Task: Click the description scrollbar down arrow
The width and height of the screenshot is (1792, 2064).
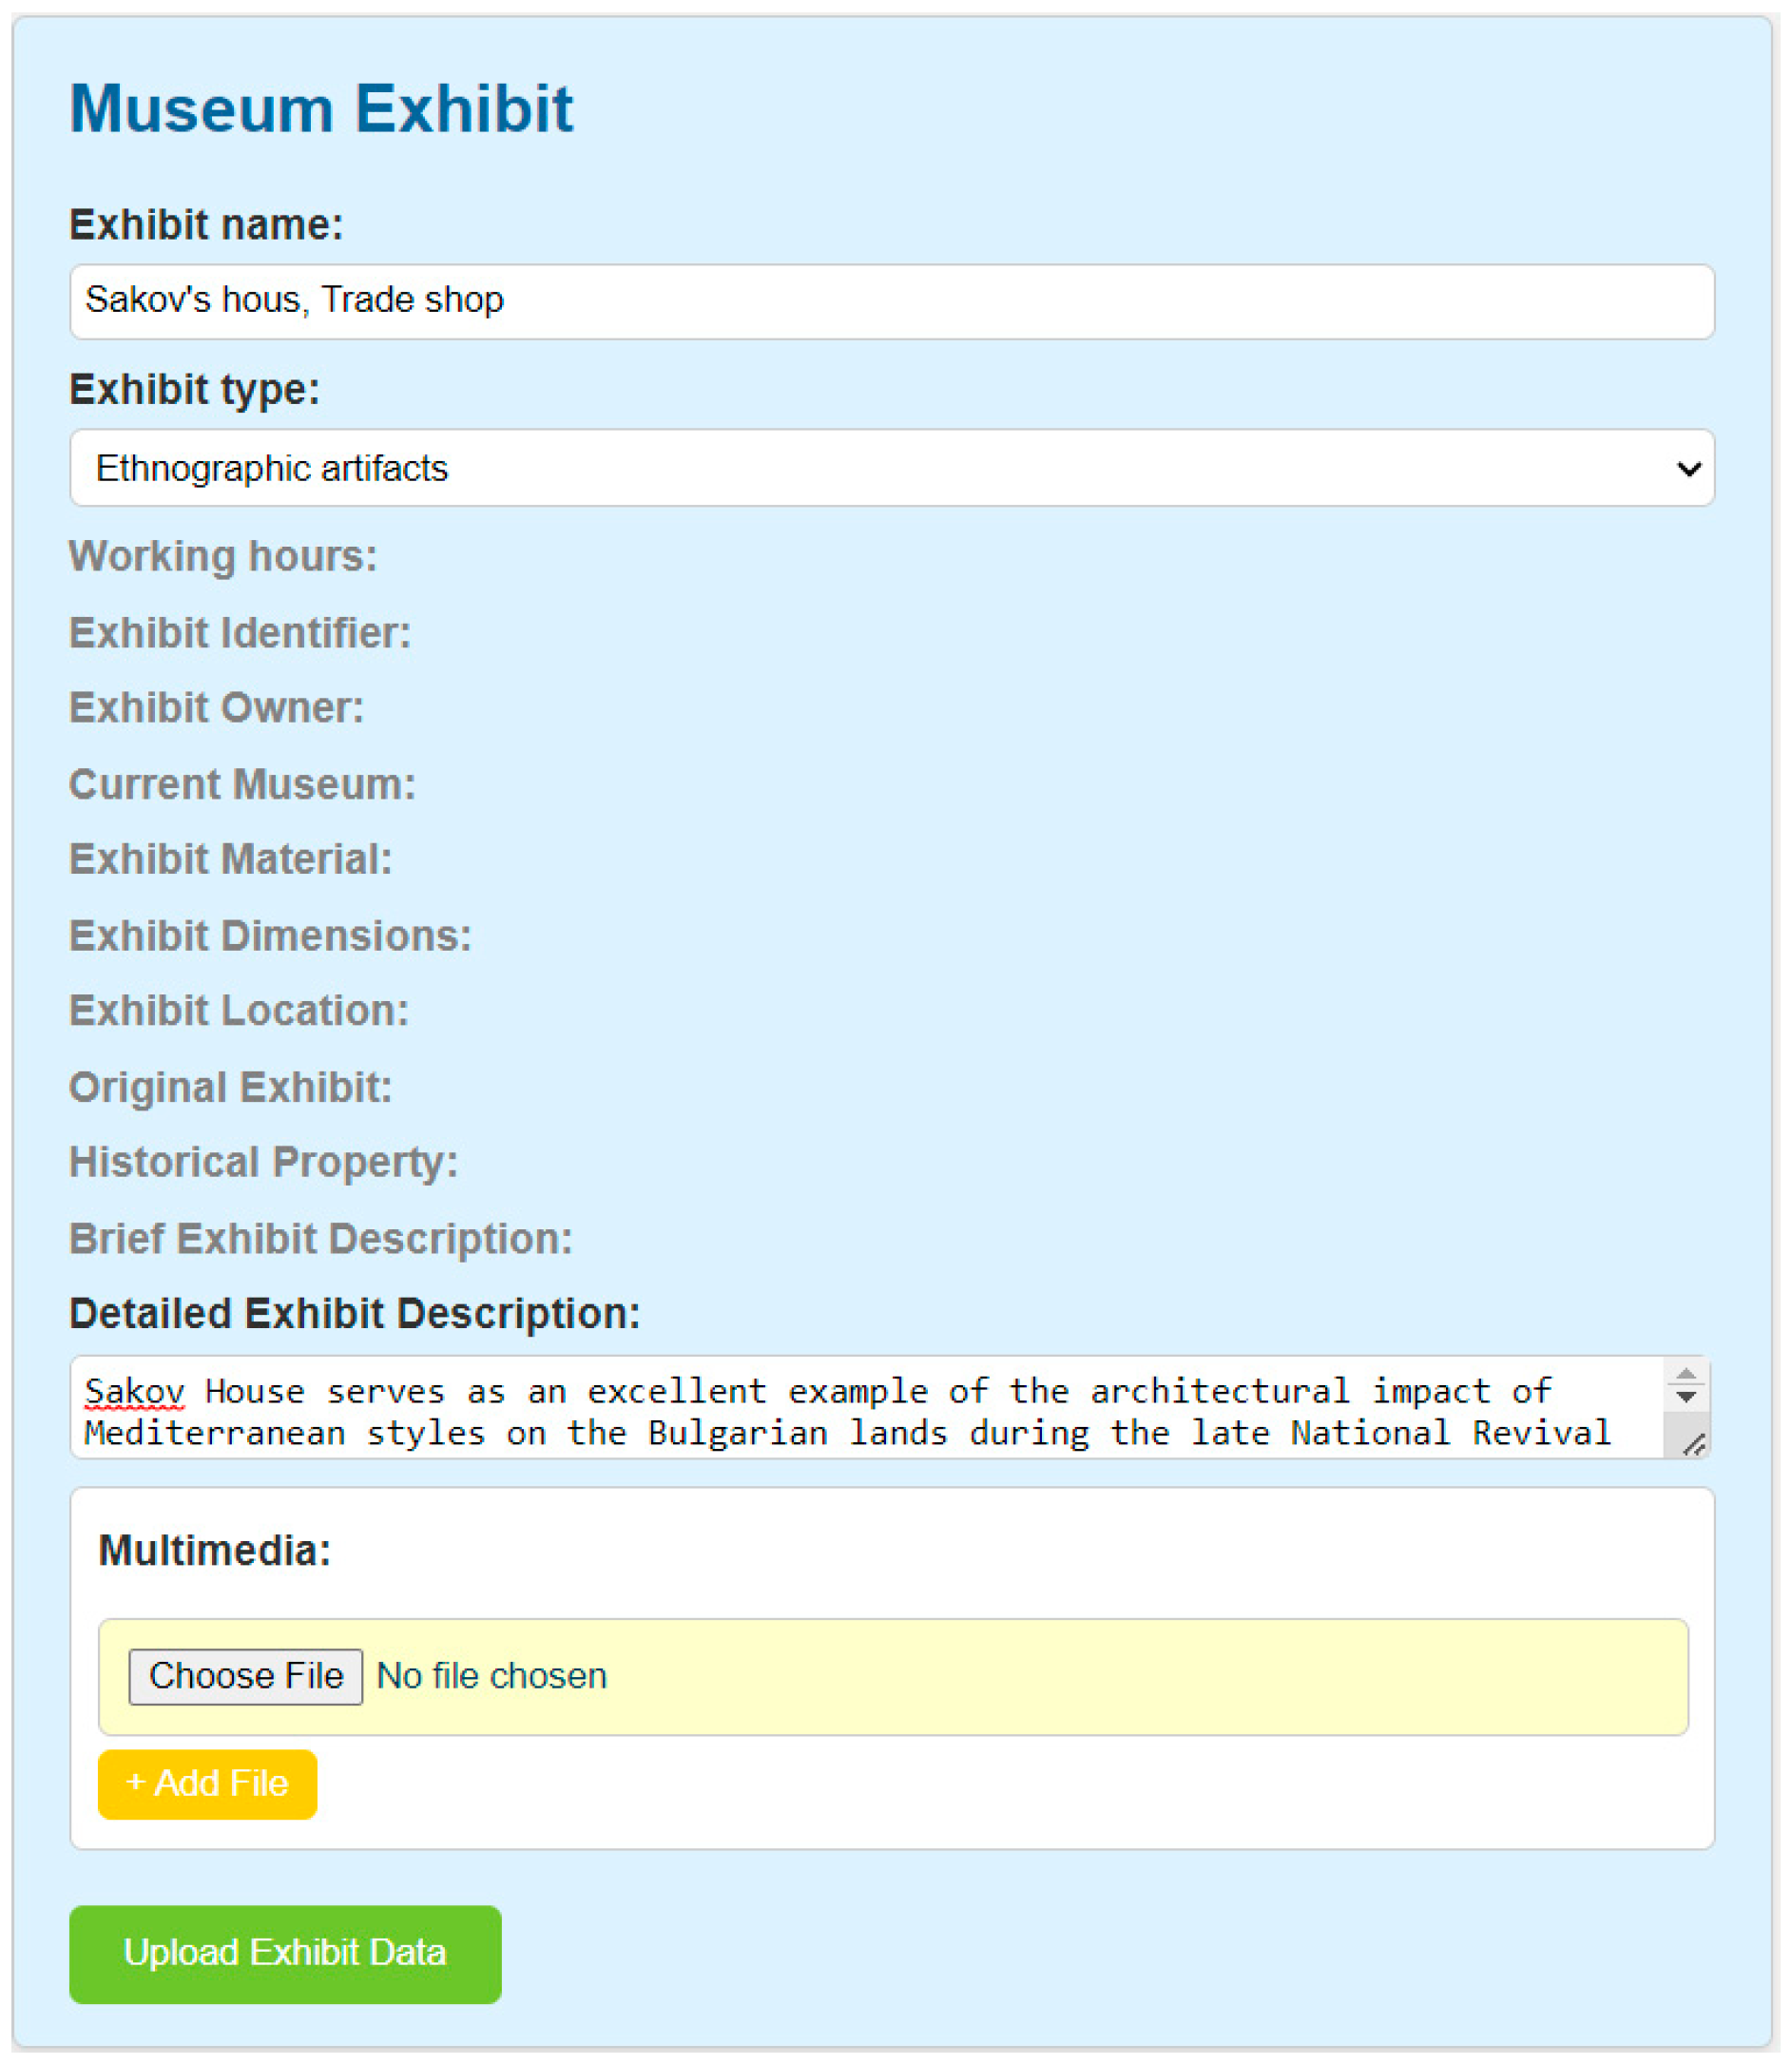Action: (1686, 1397)
